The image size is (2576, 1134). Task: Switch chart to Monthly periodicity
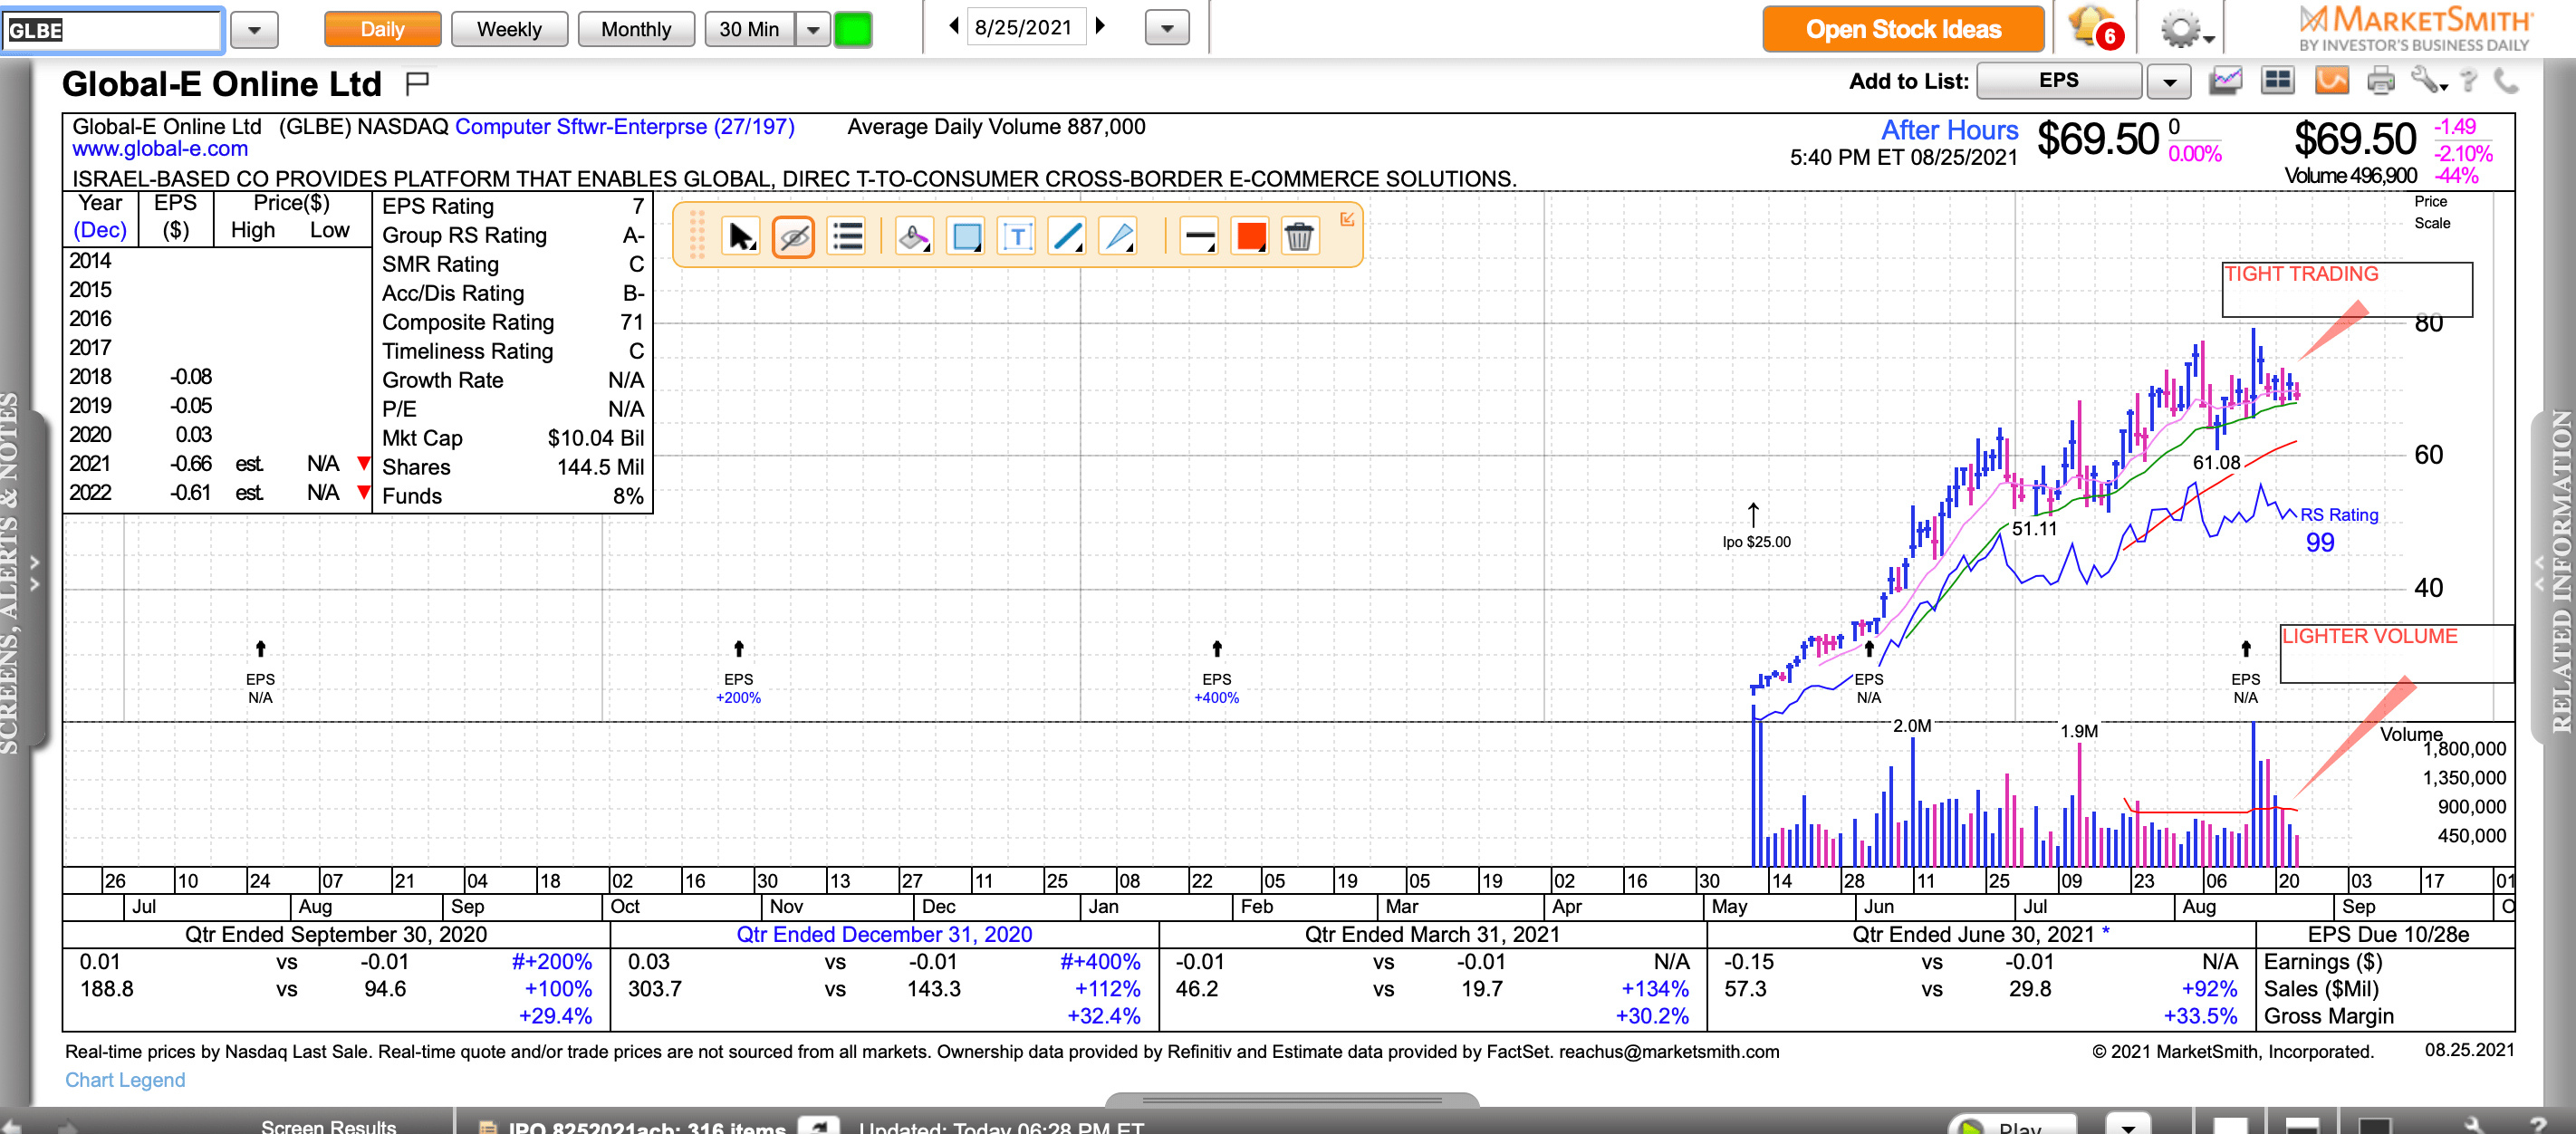coord(636,29)
